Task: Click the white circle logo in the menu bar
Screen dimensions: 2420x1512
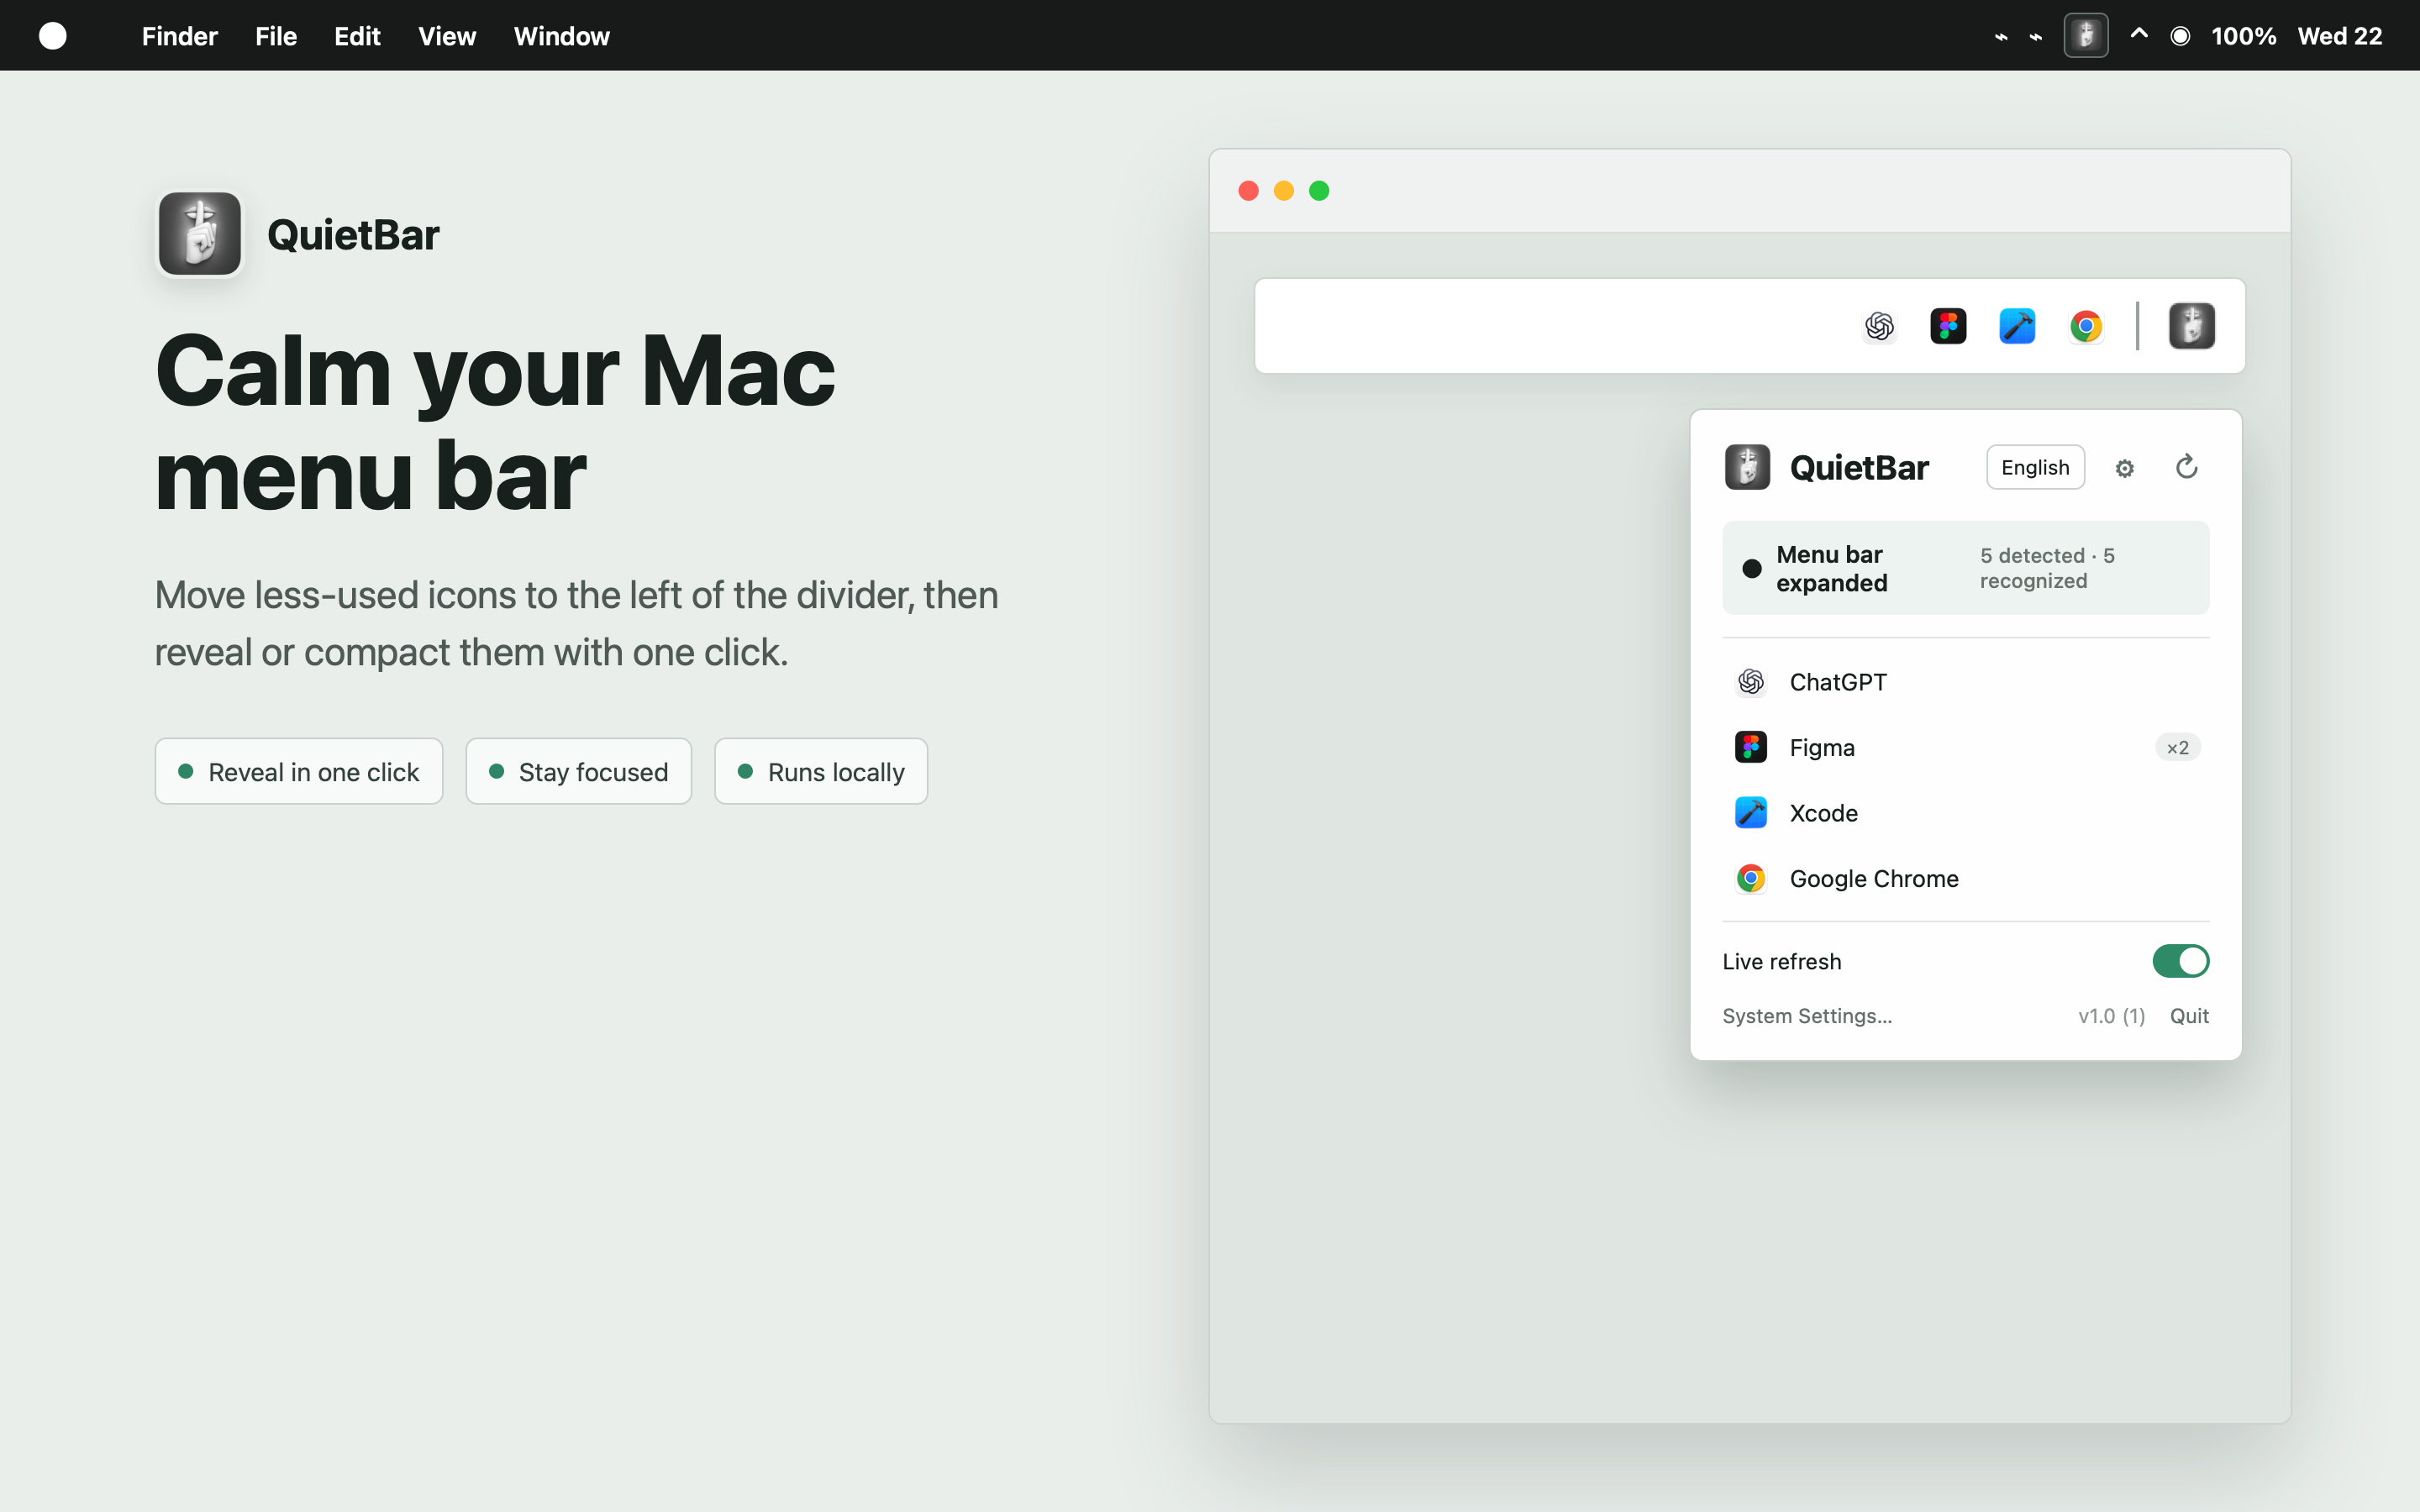Action: pos(52,36)
